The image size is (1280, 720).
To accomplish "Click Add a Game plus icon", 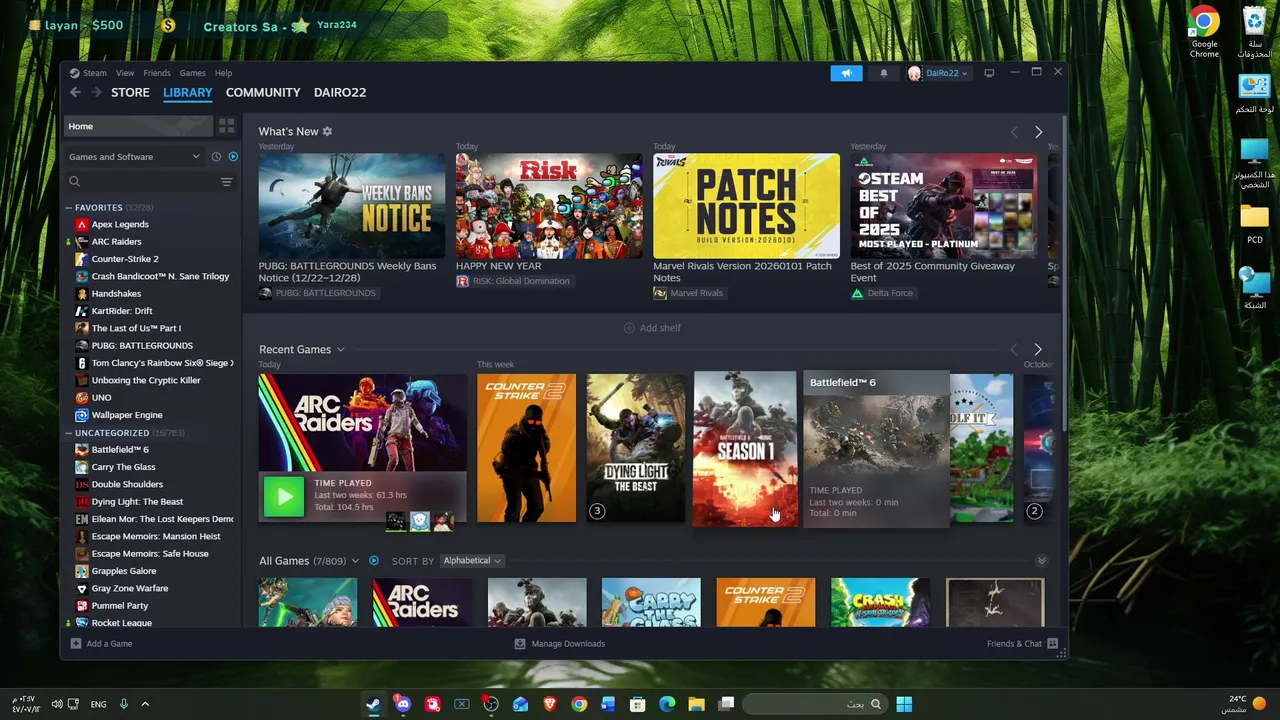I will [76, 644].
